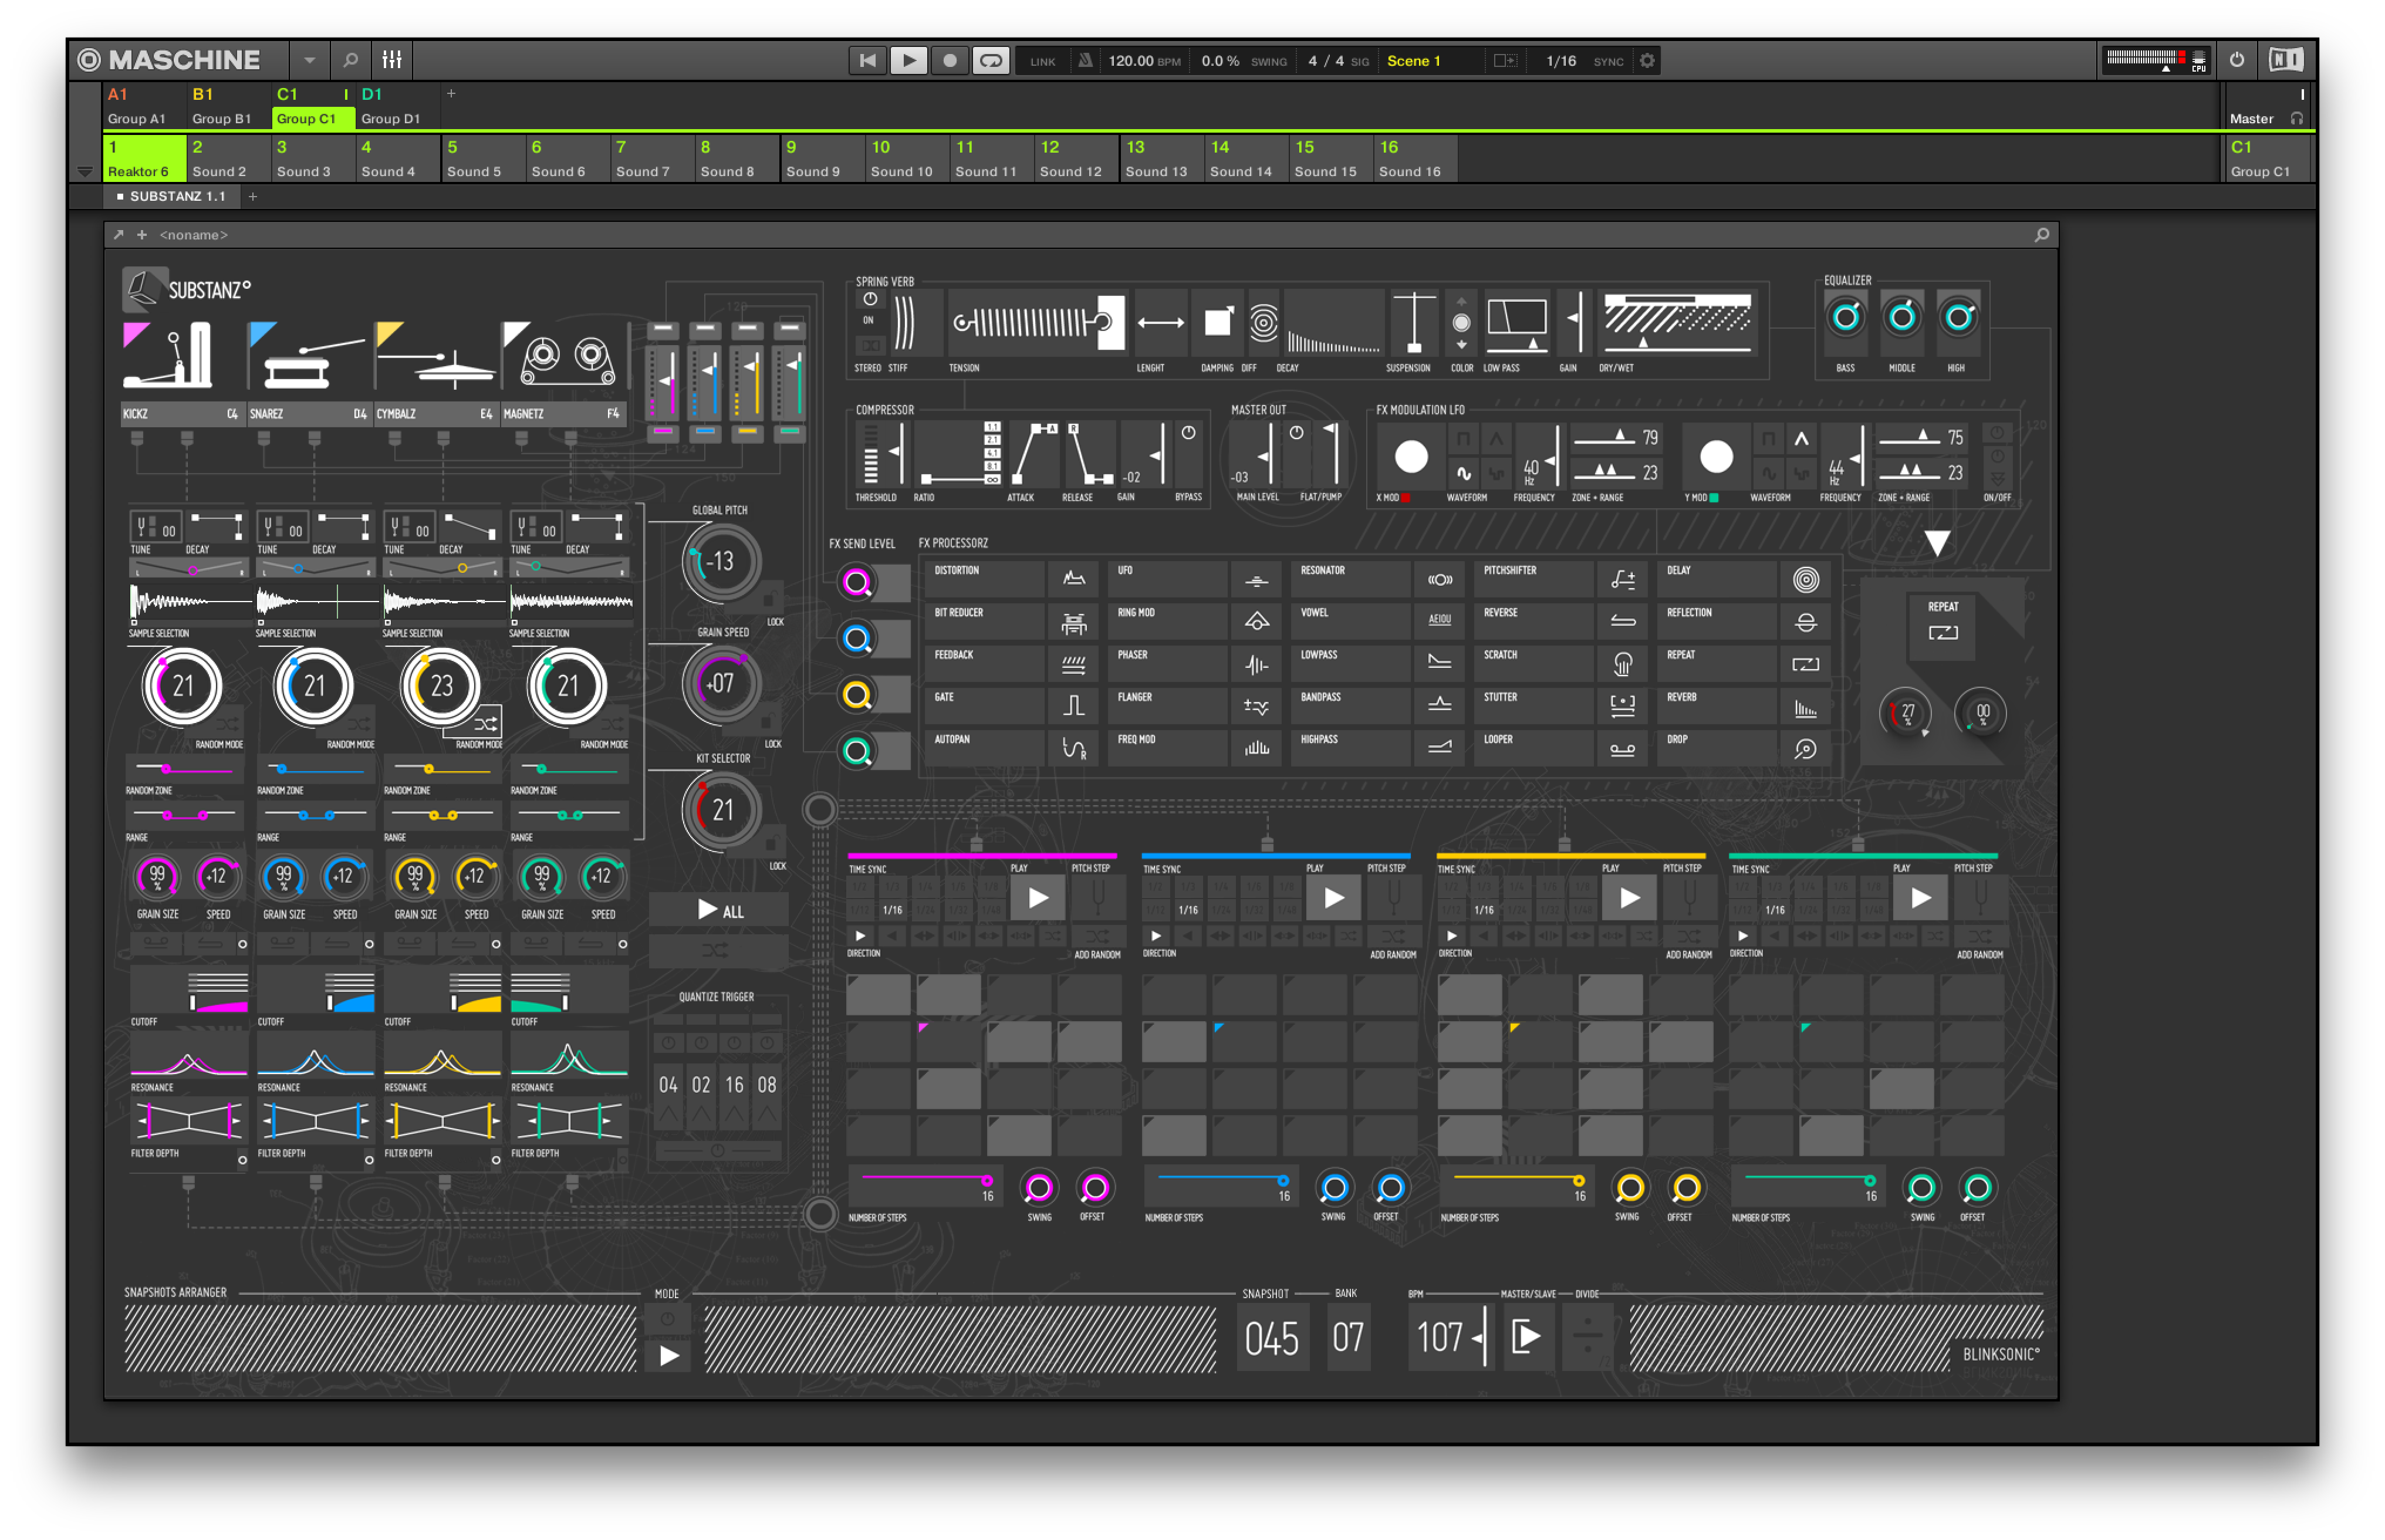Open the settings gear next to SYNC
The width and height of the screenshot is (2385, 1540).
[1647, 60]
